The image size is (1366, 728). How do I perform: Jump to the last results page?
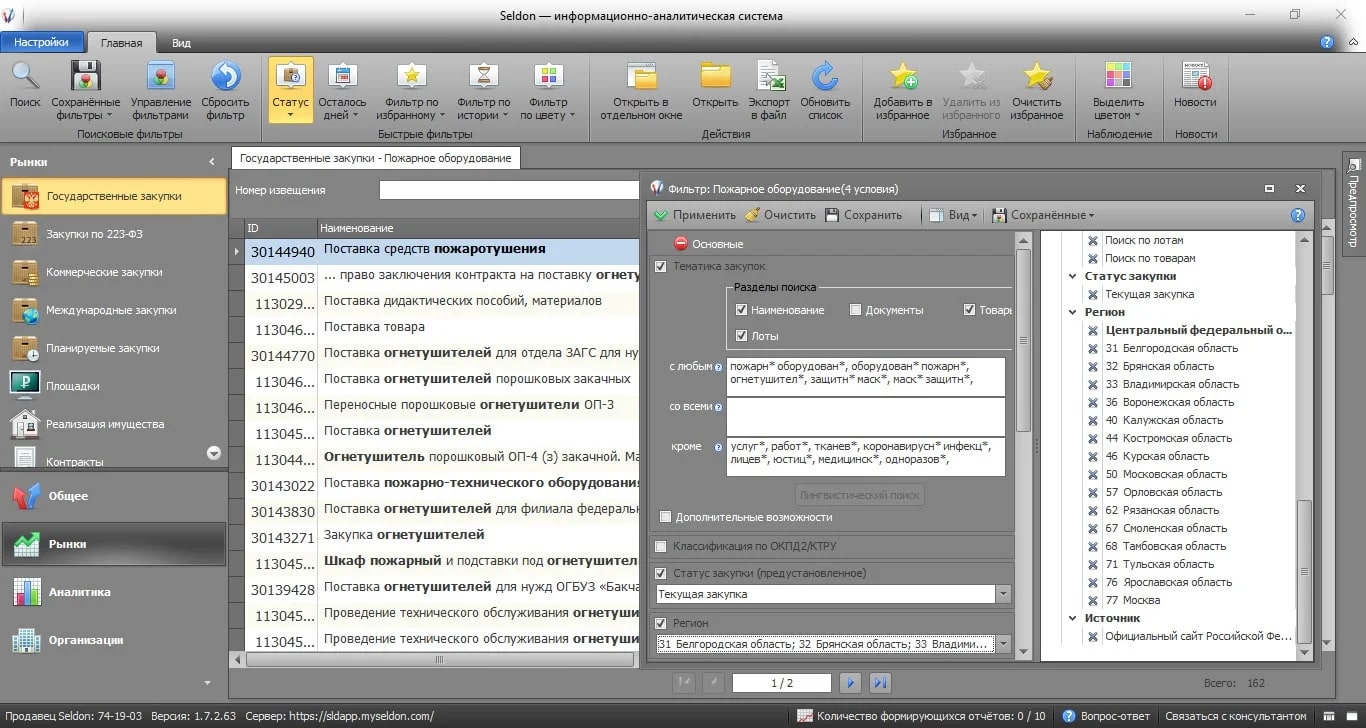[880, 683]
